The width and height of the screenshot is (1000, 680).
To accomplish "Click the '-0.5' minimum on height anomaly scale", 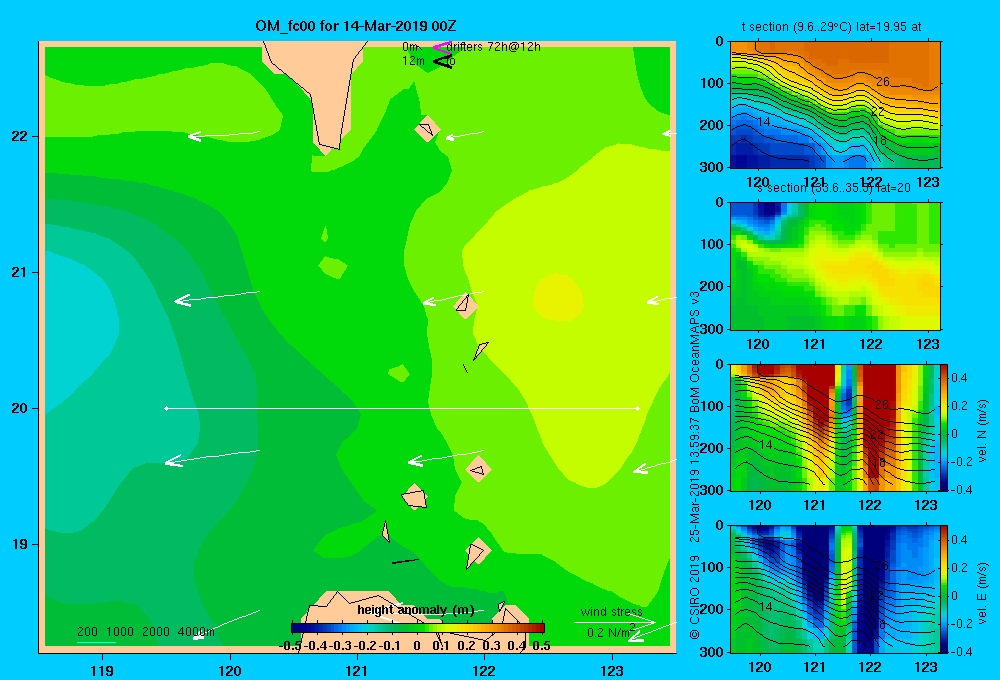I will point(290,646).
